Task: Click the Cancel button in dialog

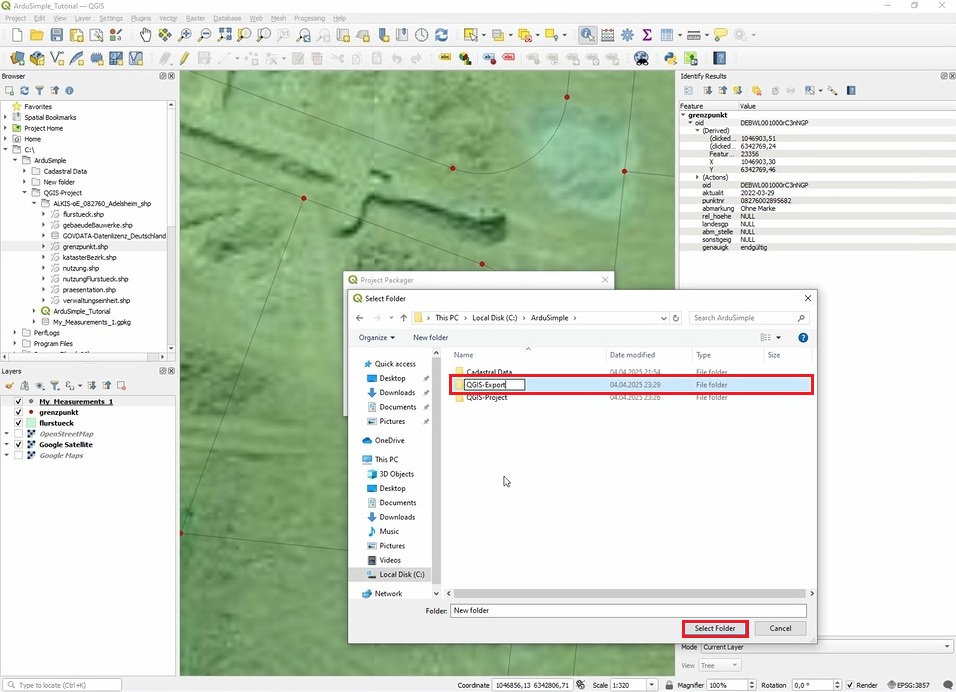Action: click(x=780, y=629)
